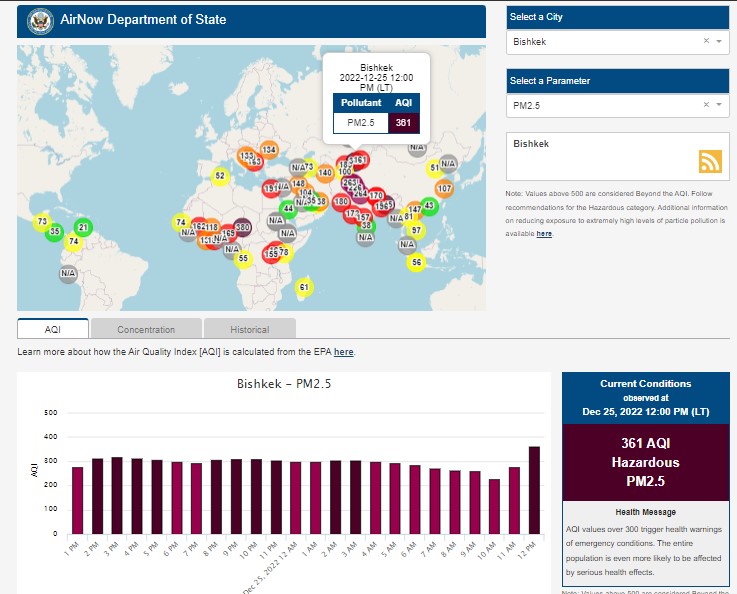Click the Bishkek RSS feed icon

point(710,162)
